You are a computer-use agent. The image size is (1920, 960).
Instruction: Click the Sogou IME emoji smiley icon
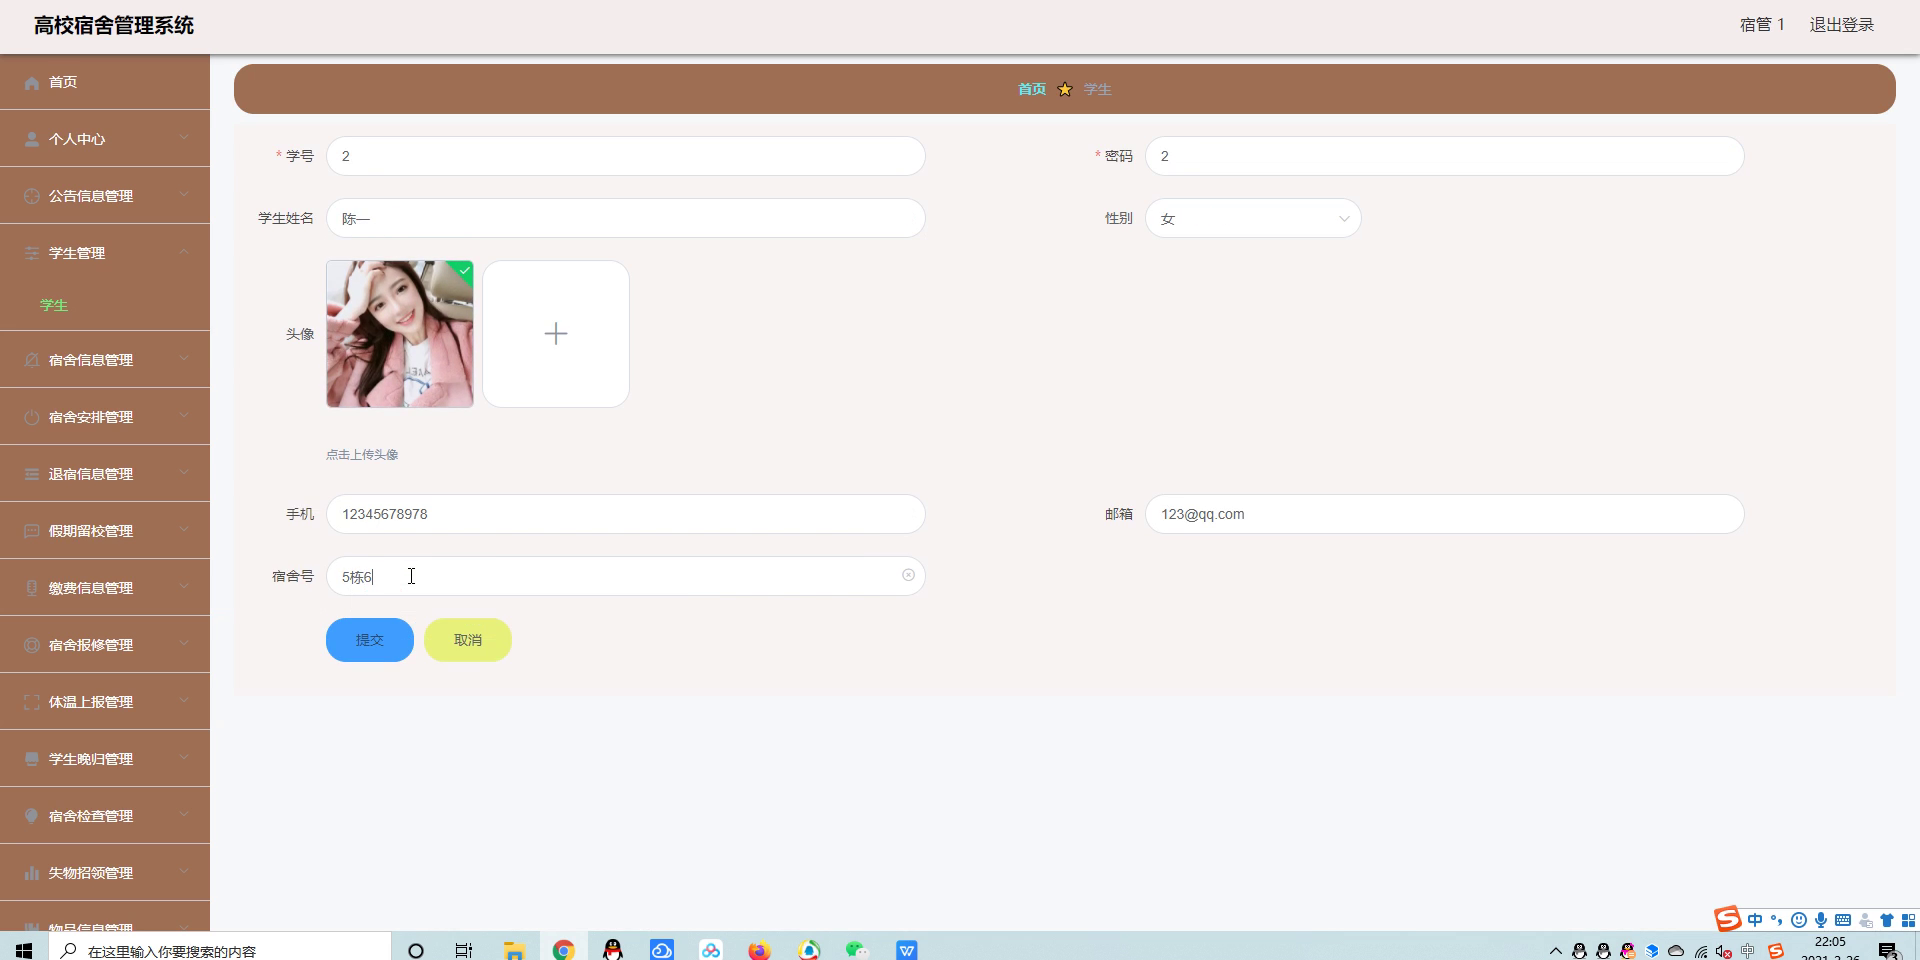(x=1799, y=920)
